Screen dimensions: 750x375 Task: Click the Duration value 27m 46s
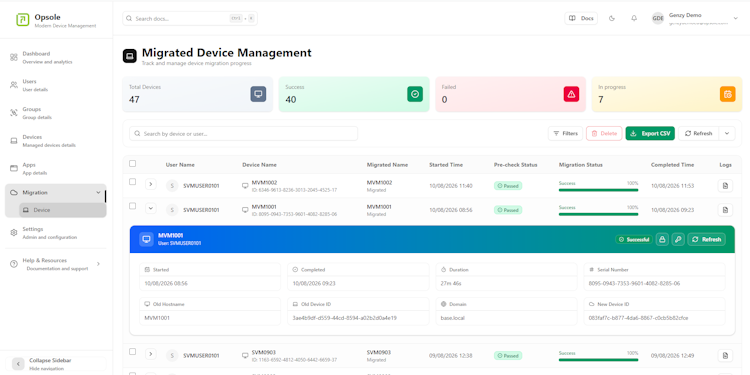[x=451, y=283]
